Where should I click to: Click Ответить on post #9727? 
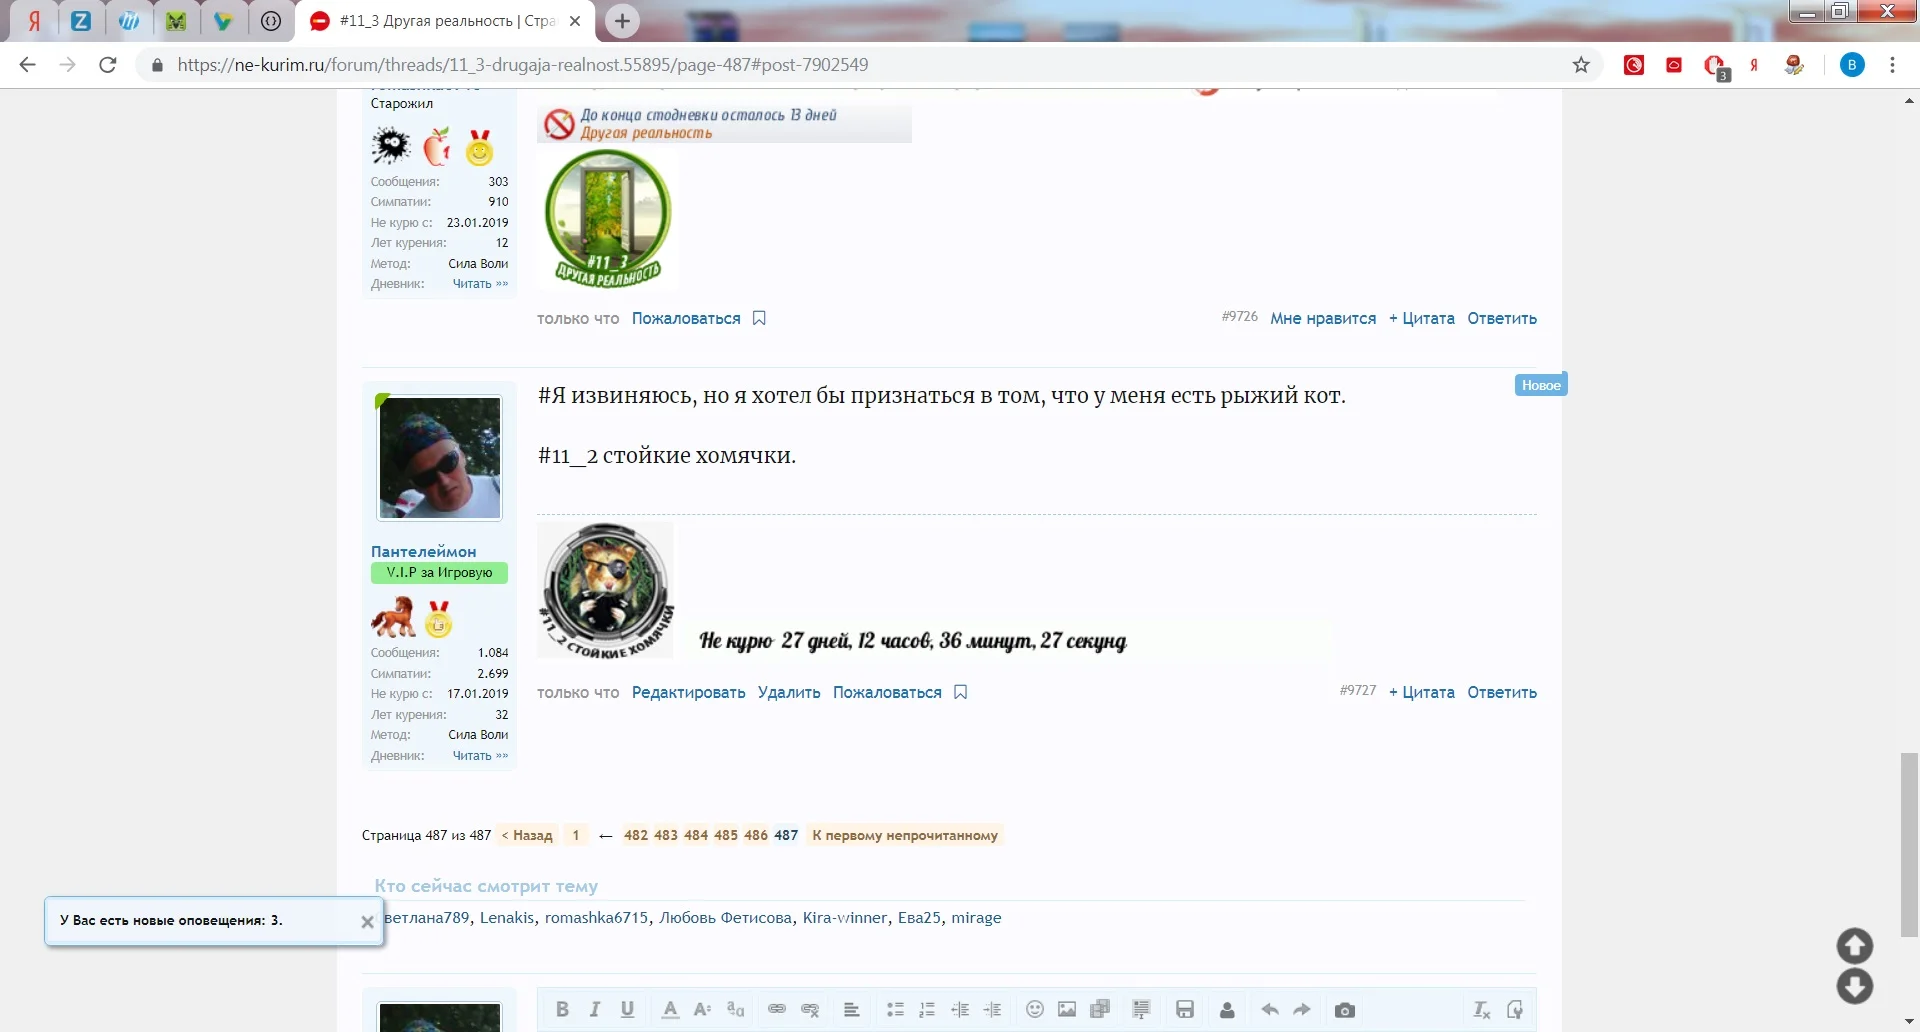(x=1501, y=691)
